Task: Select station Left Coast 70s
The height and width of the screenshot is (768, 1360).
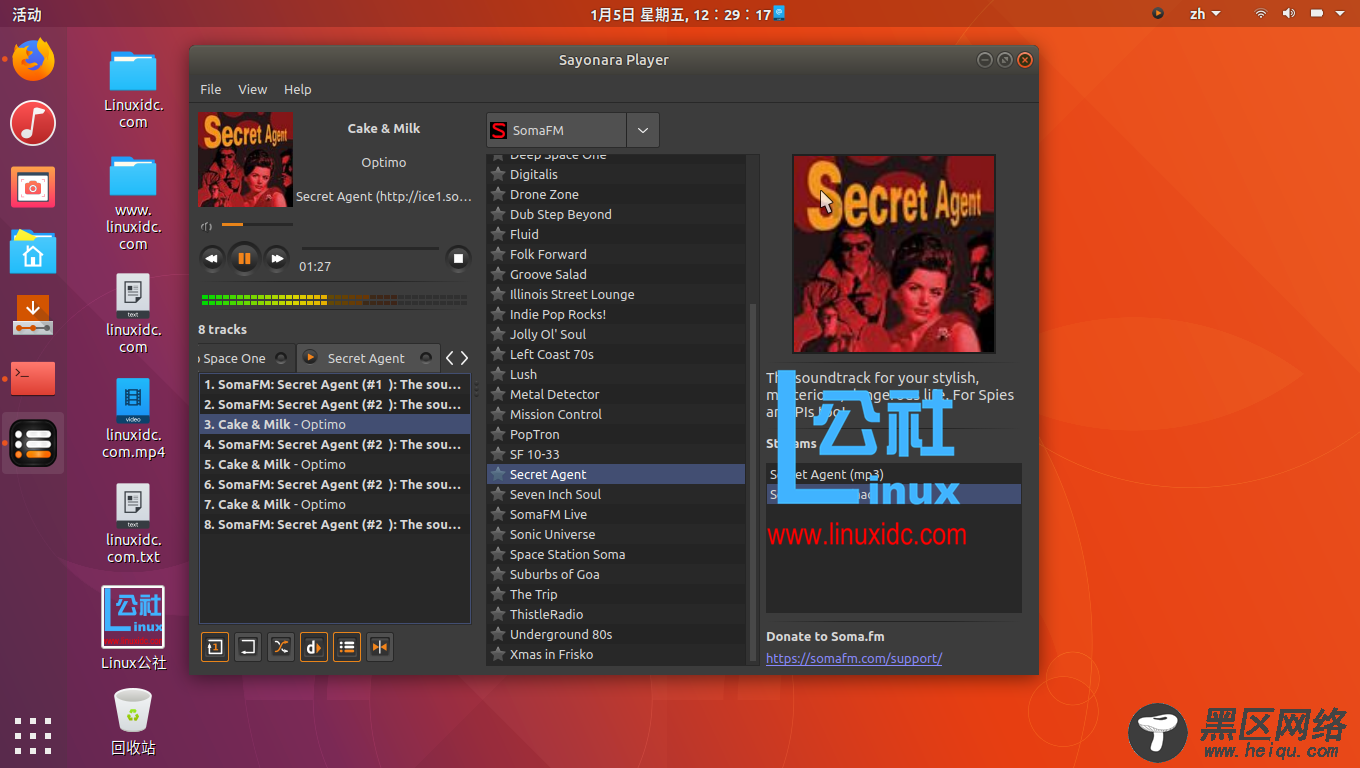Action: [x=616, y=354]
